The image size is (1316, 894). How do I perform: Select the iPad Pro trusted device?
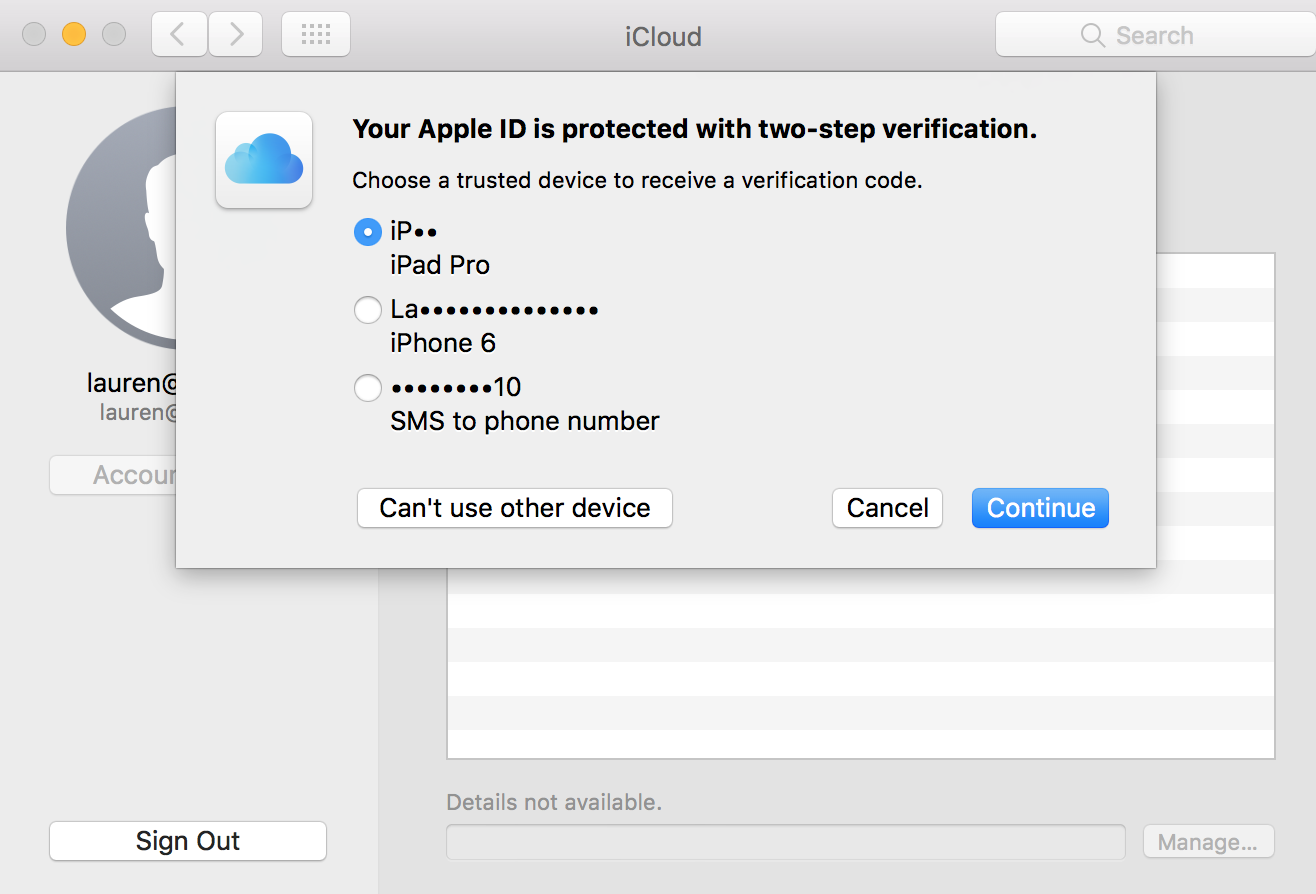pos(368,233)
